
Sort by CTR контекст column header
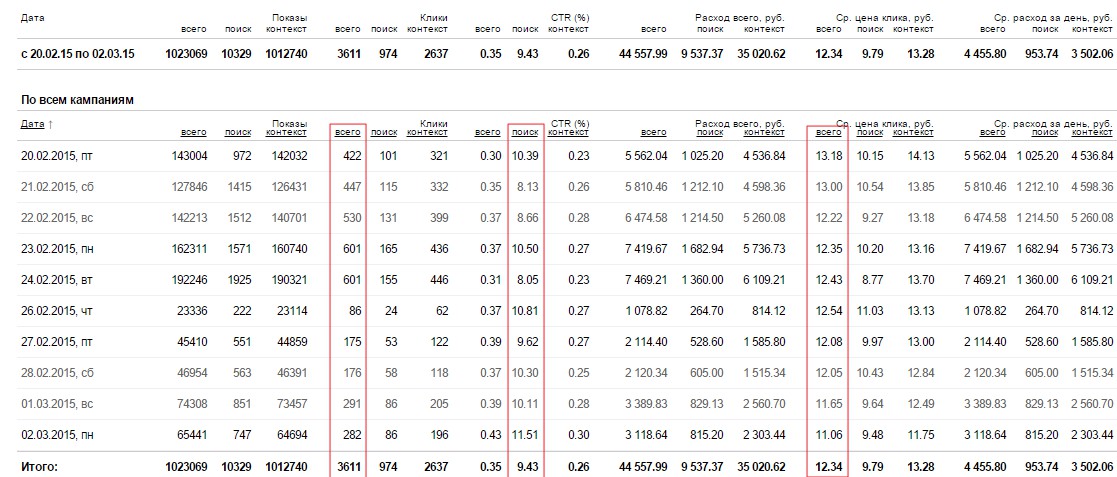(568, 132)
